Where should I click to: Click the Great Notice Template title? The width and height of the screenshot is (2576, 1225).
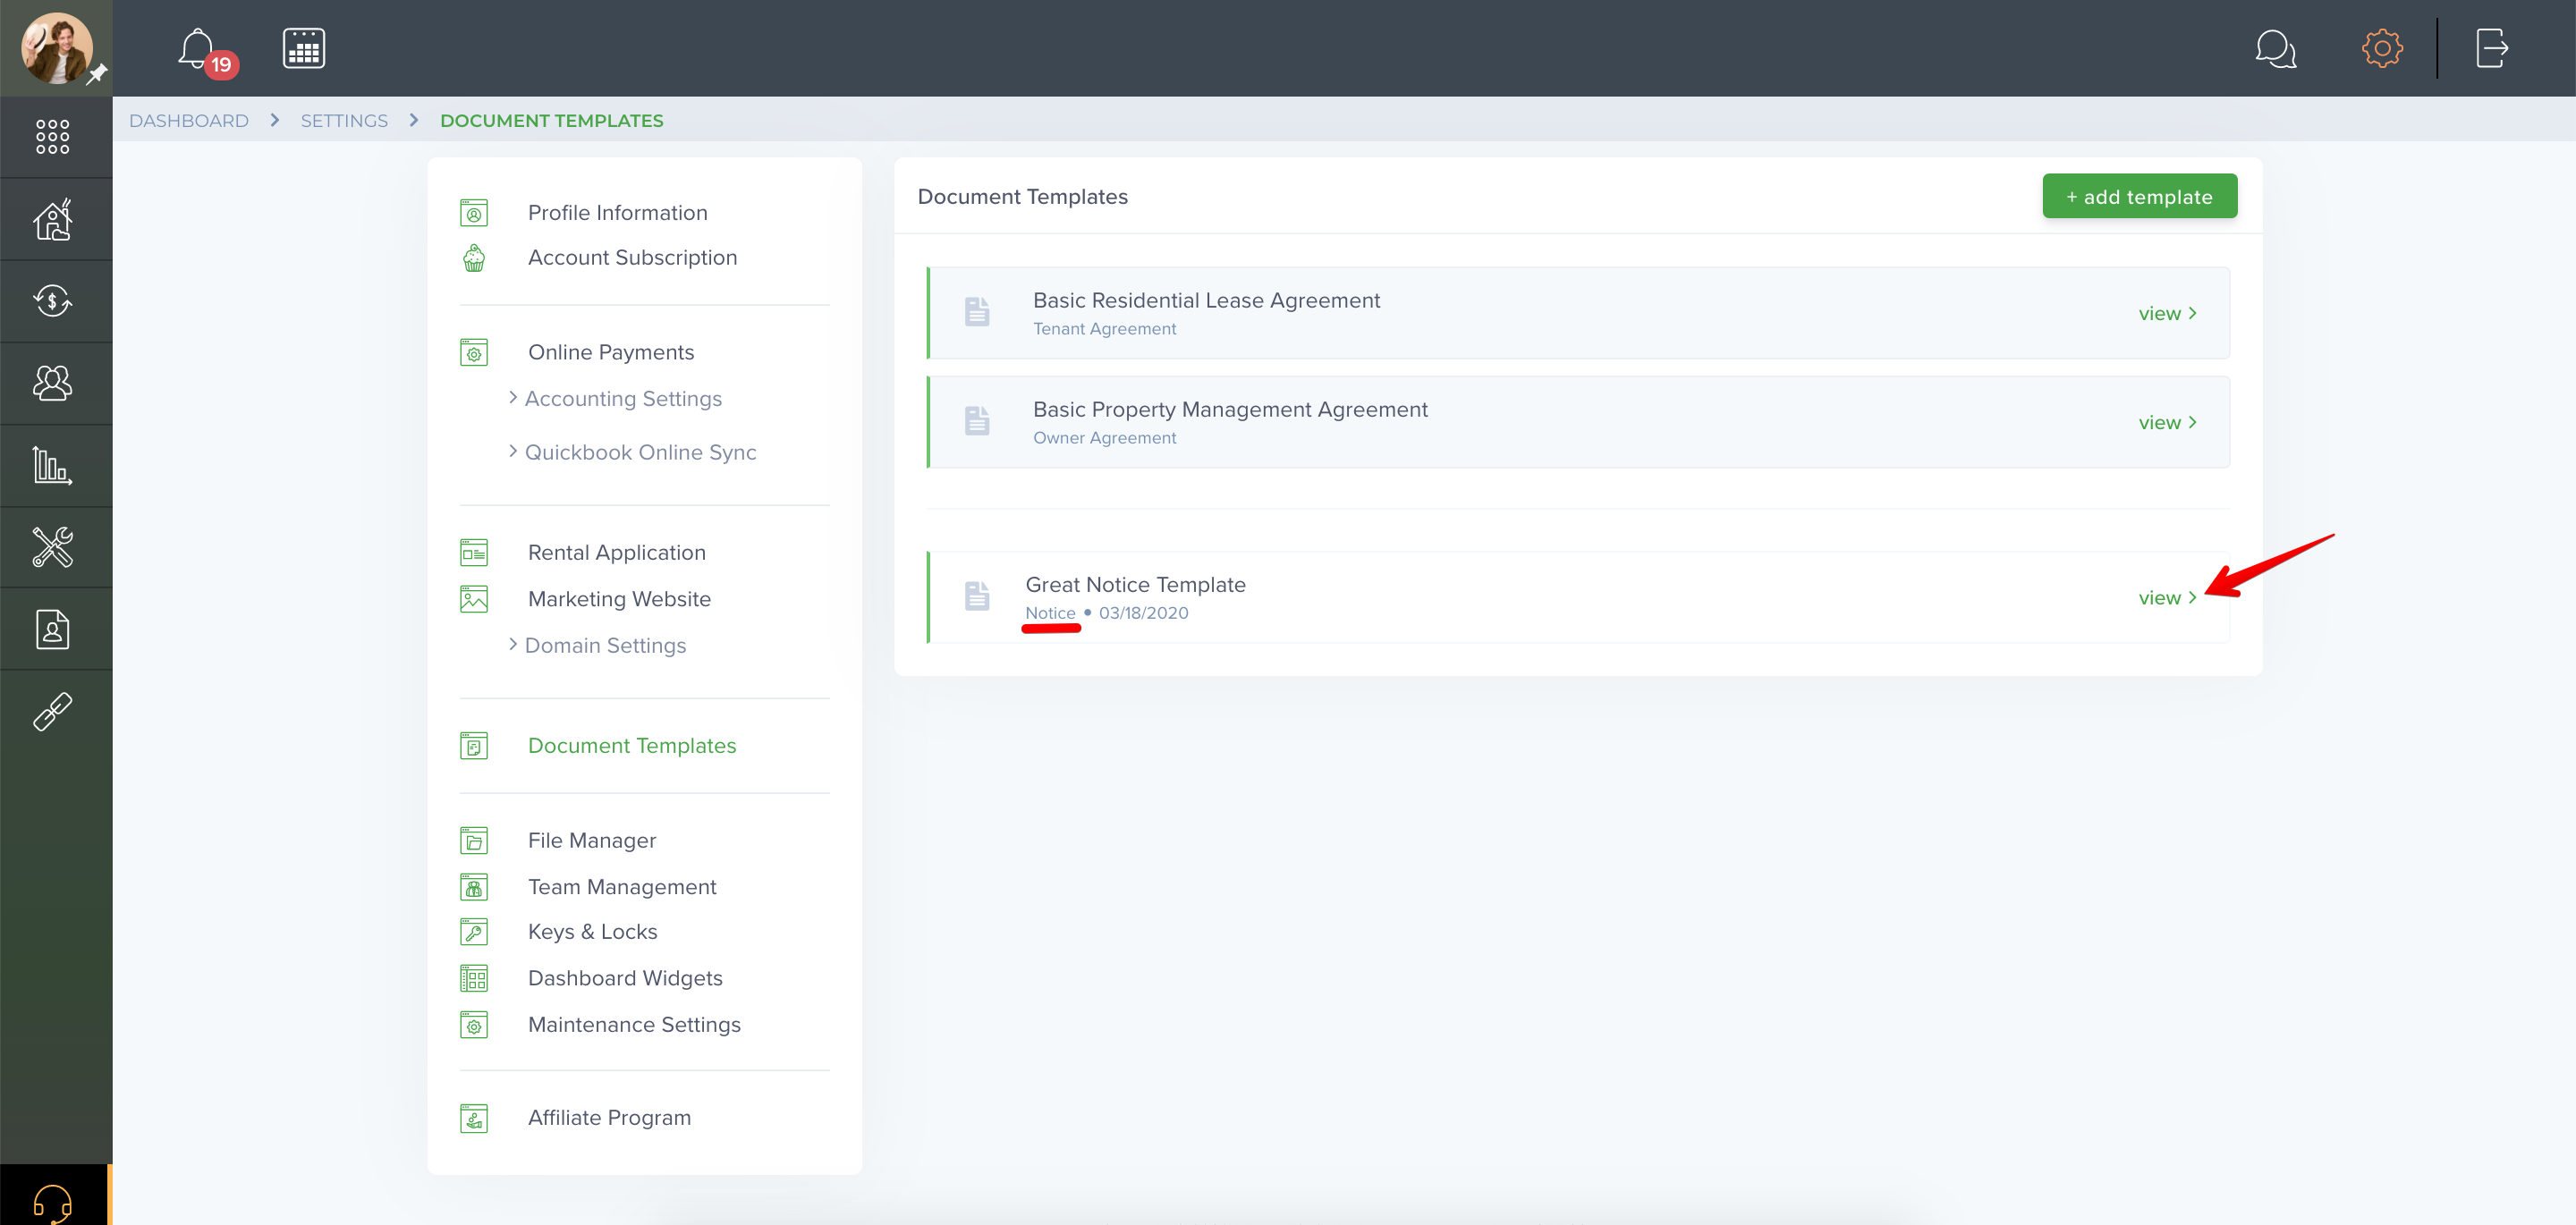click(x=1135, y=585)
